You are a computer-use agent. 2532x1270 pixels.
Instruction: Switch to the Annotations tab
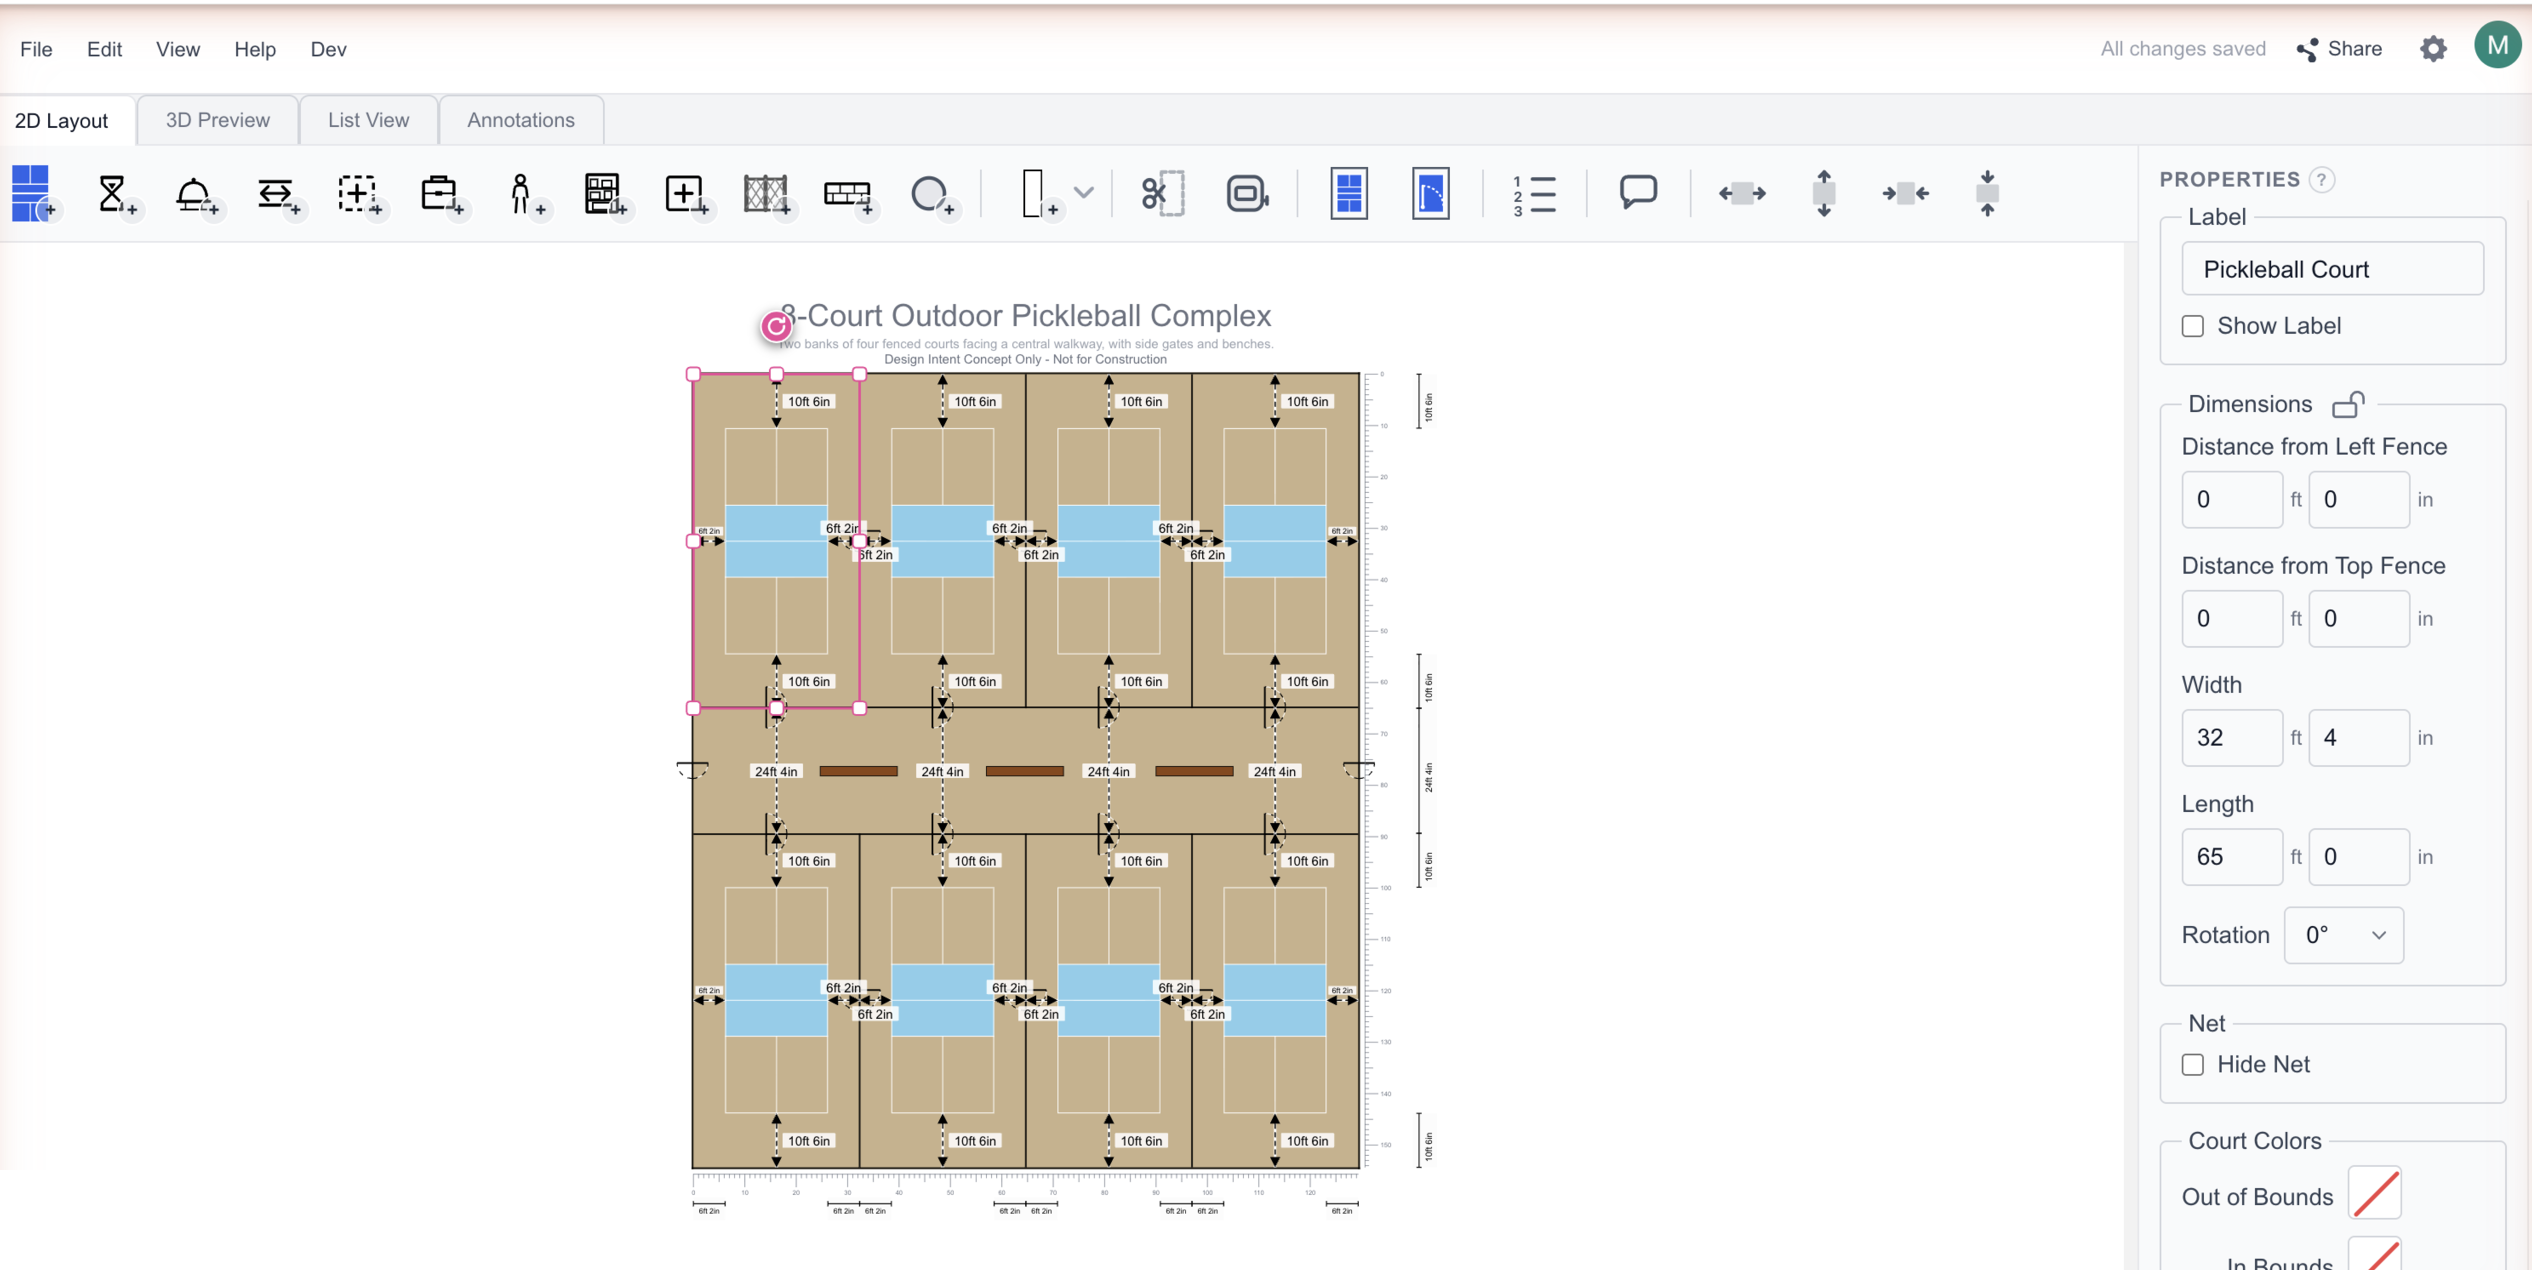click(x=520, y=120)
